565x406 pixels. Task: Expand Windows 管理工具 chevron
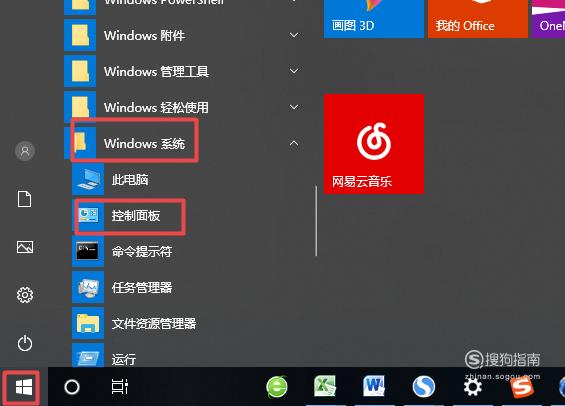(x=294, y=71)
